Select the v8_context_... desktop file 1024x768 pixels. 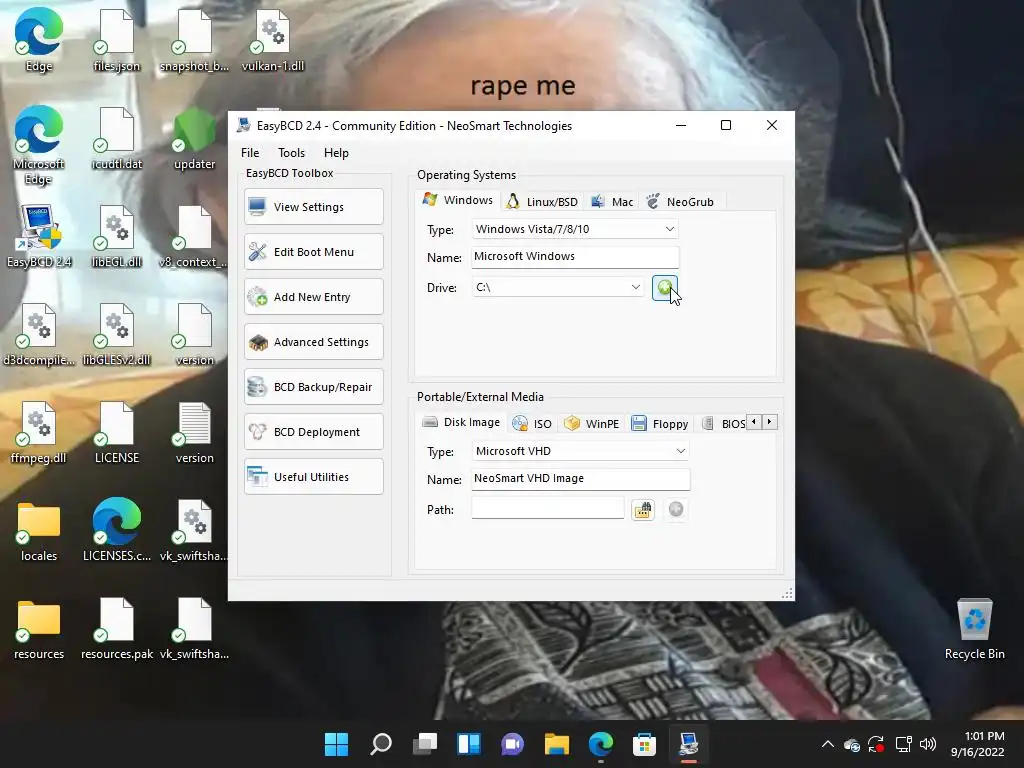tap(195, 236)
